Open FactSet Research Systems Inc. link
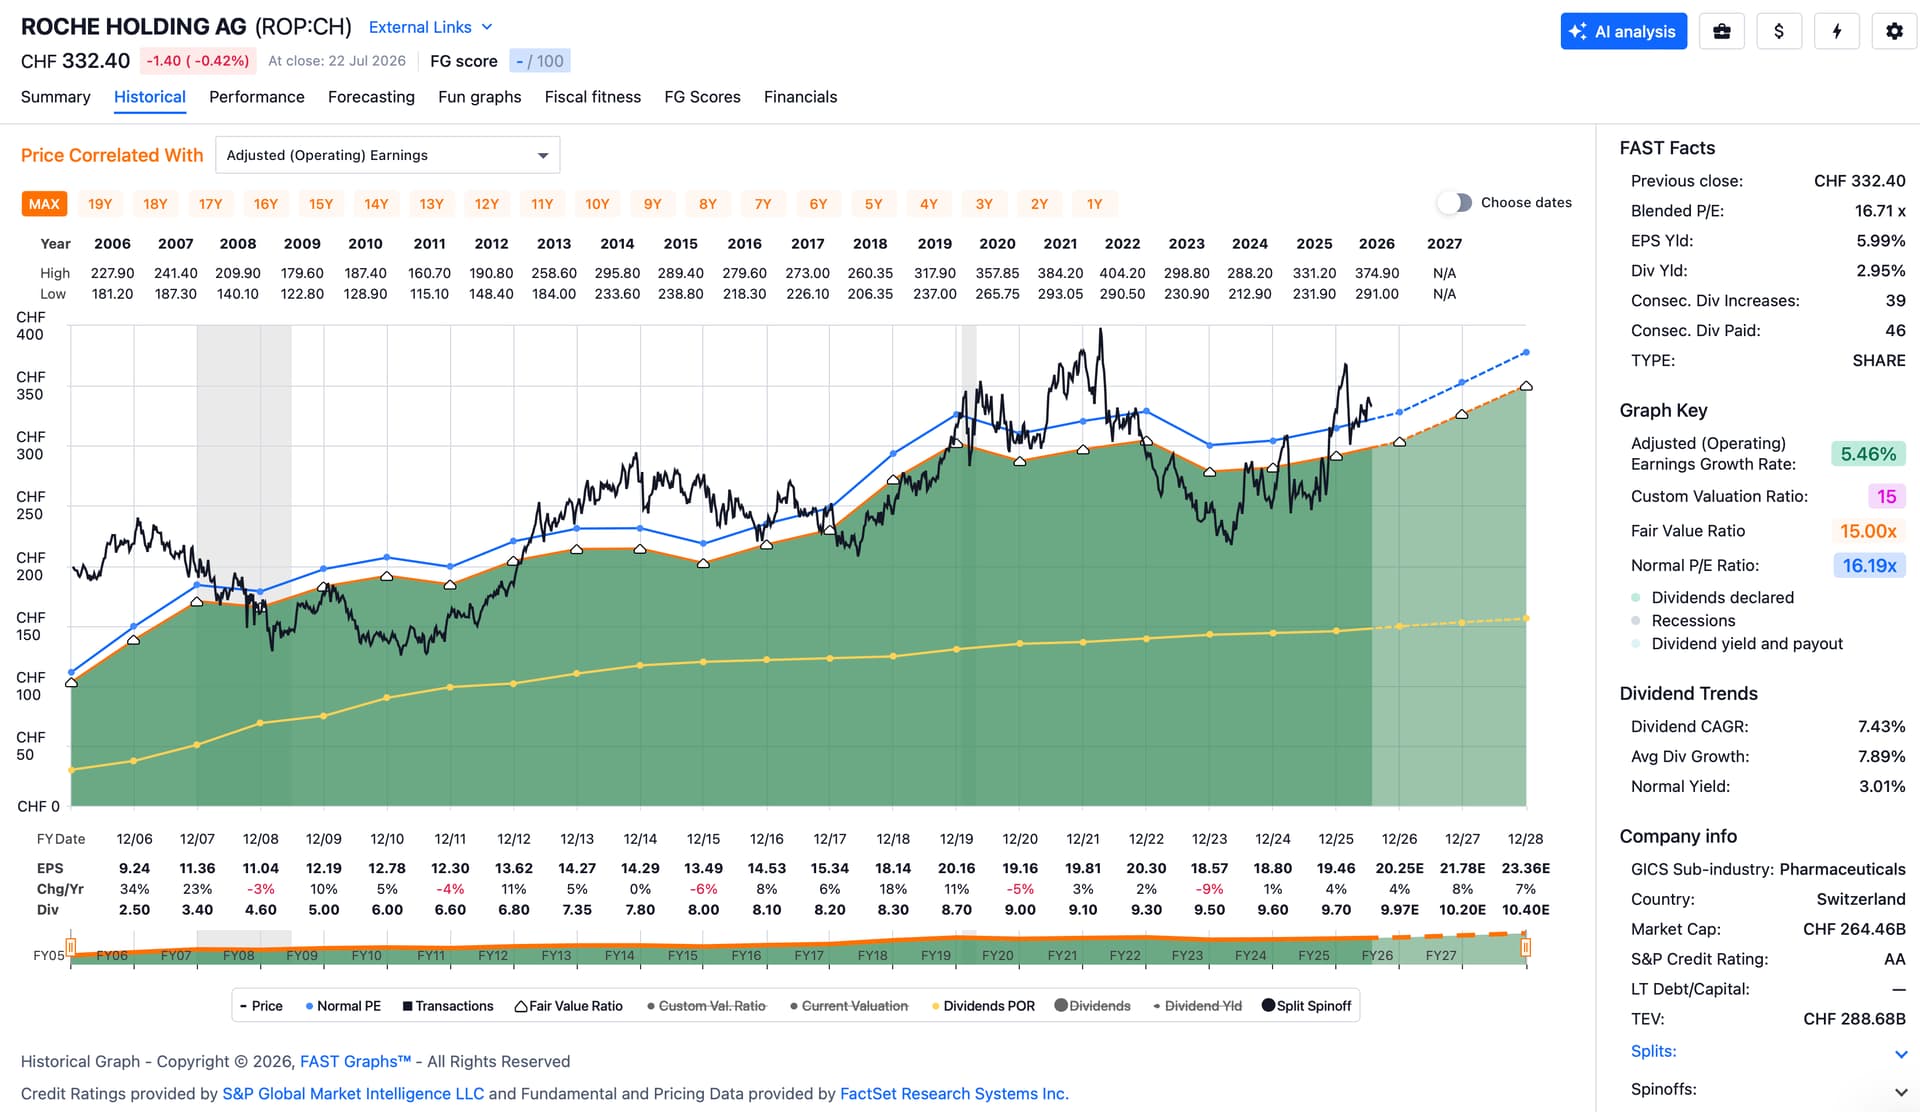Image resolution: width=1920 pixels, height=1112 pixels. [x=955, y=1094]
